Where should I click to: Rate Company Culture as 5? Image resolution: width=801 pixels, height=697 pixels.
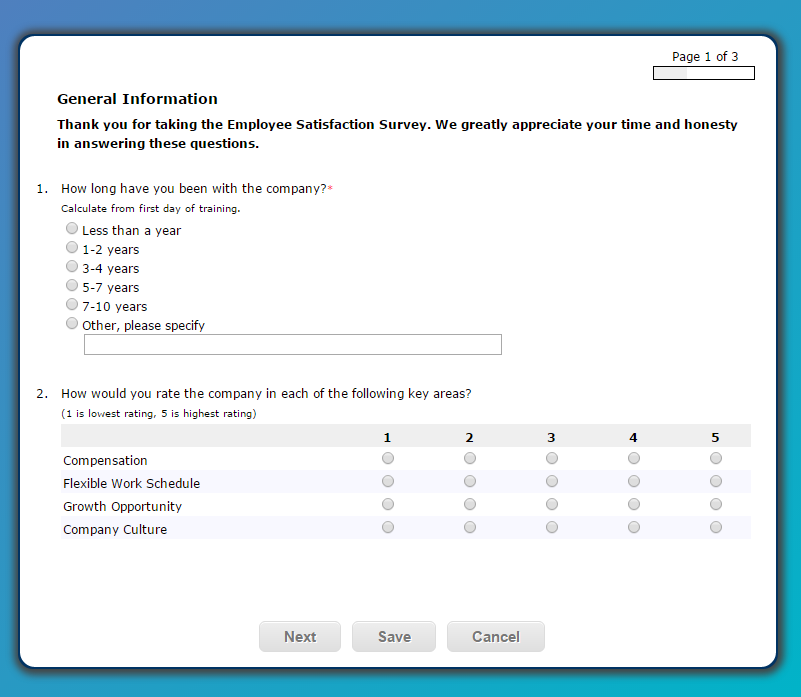coord(715,527)
